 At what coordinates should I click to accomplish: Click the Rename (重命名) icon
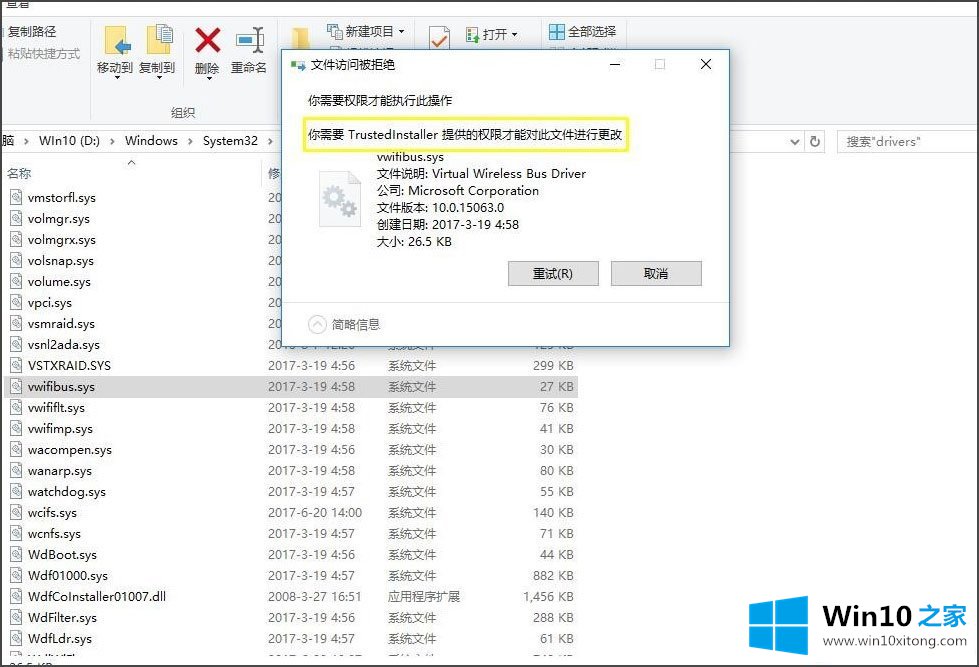click(249, 41)
